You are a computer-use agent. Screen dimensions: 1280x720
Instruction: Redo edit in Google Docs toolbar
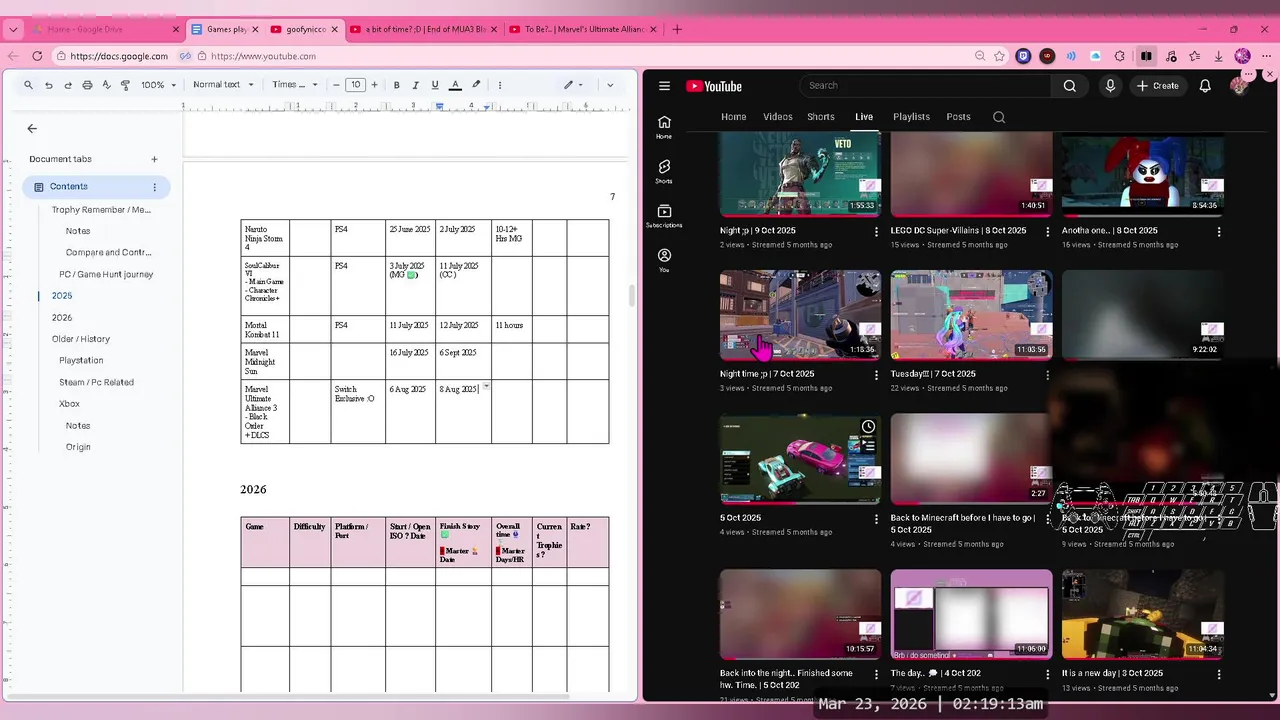[x=68, y=85]
